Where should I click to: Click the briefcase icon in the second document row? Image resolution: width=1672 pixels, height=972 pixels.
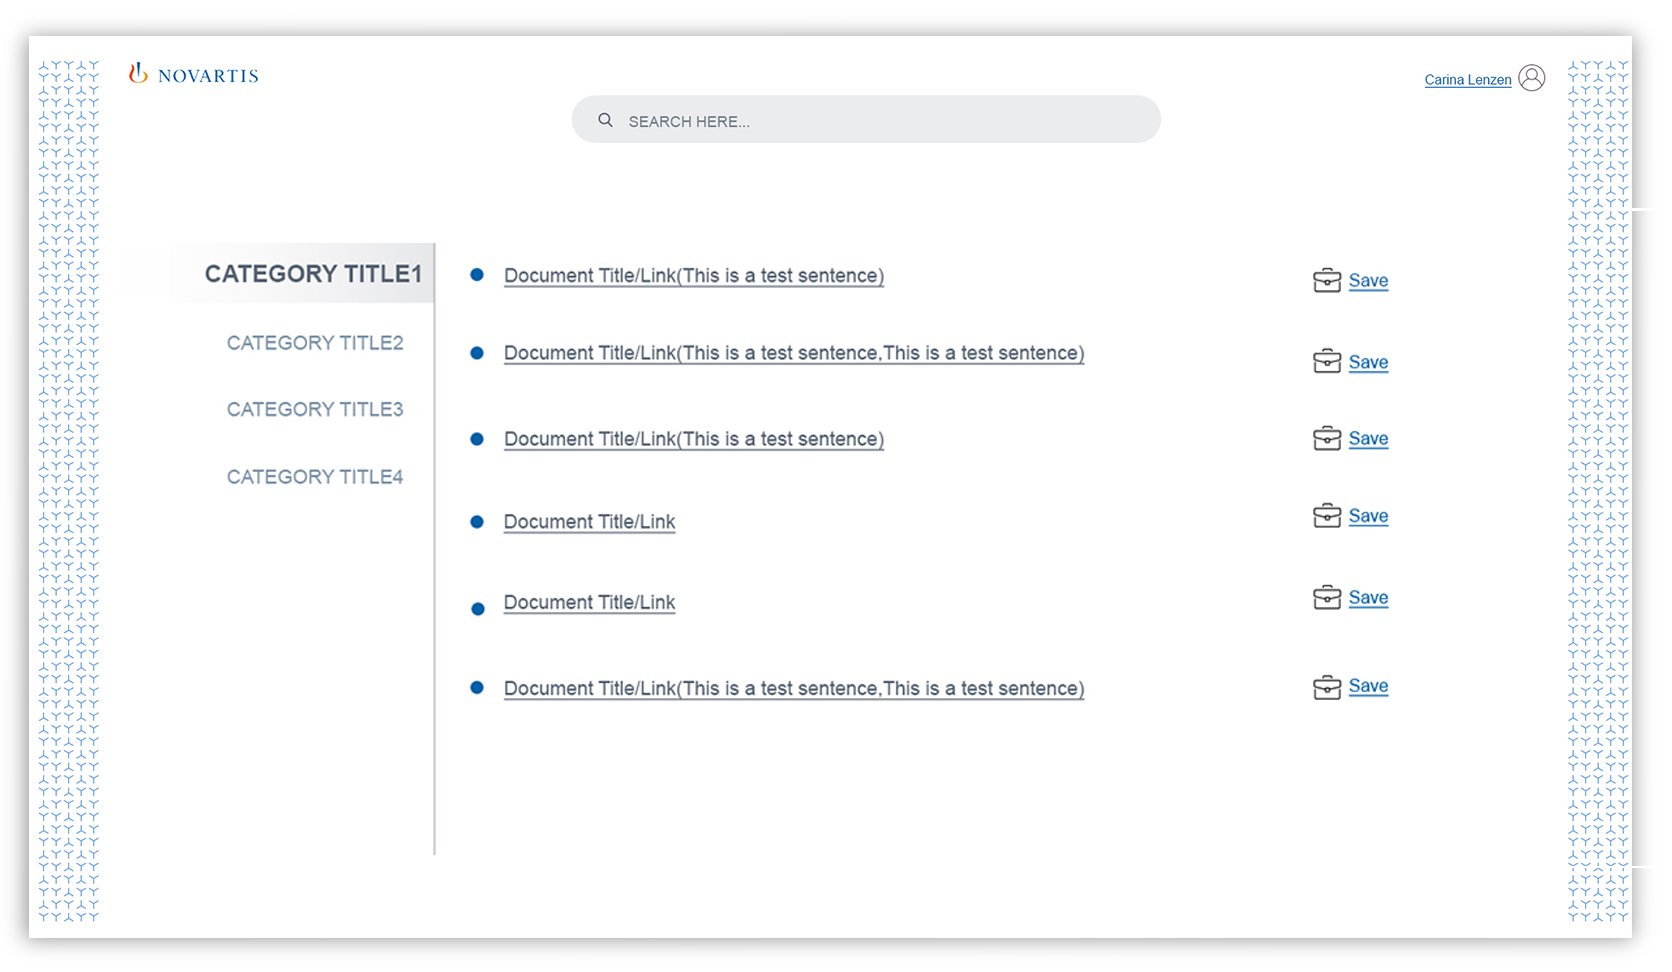point(1327,361)
